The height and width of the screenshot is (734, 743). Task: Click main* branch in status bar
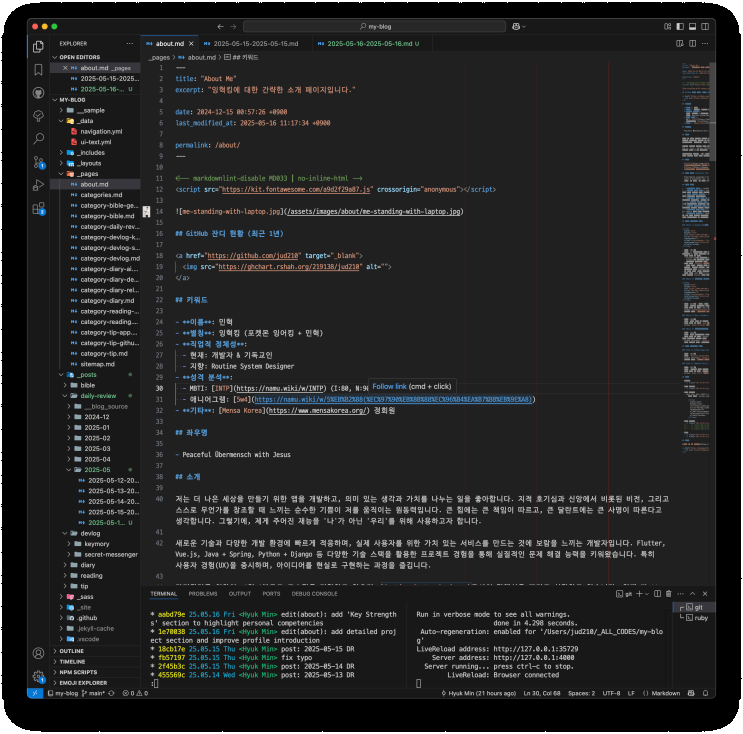93,693
